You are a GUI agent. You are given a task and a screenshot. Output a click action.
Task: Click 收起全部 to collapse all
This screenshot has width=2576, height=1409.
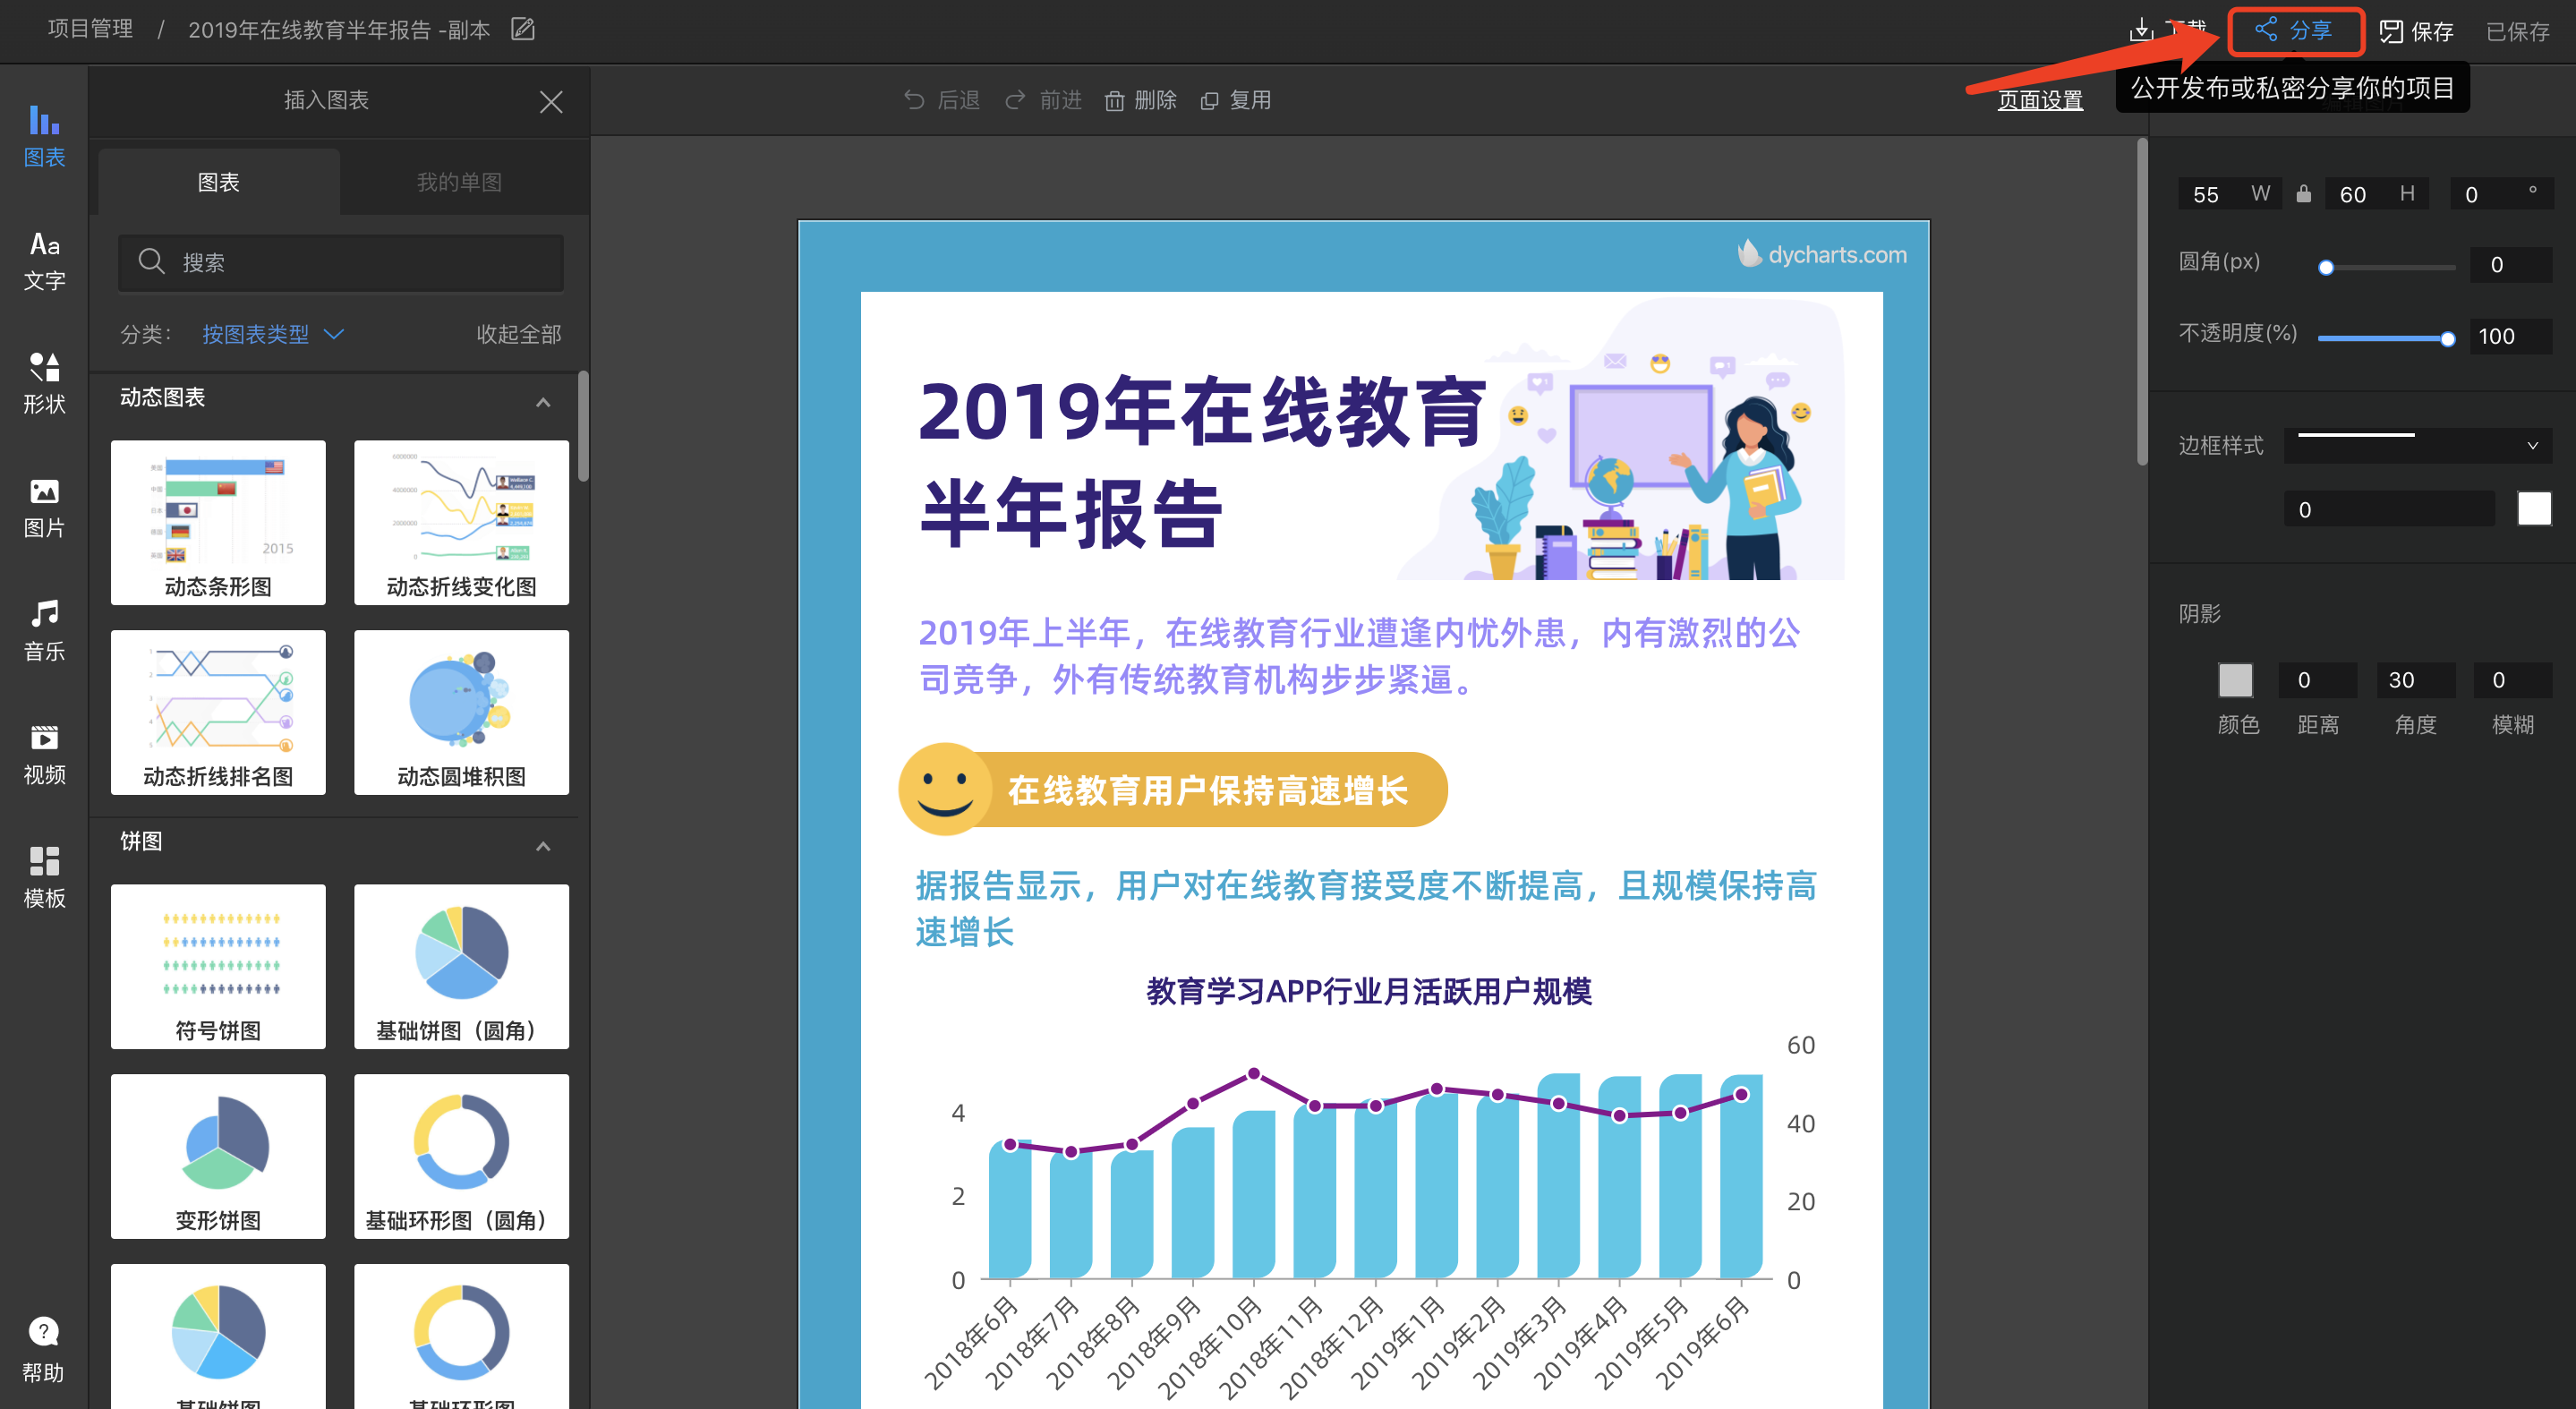pos(518,334)
